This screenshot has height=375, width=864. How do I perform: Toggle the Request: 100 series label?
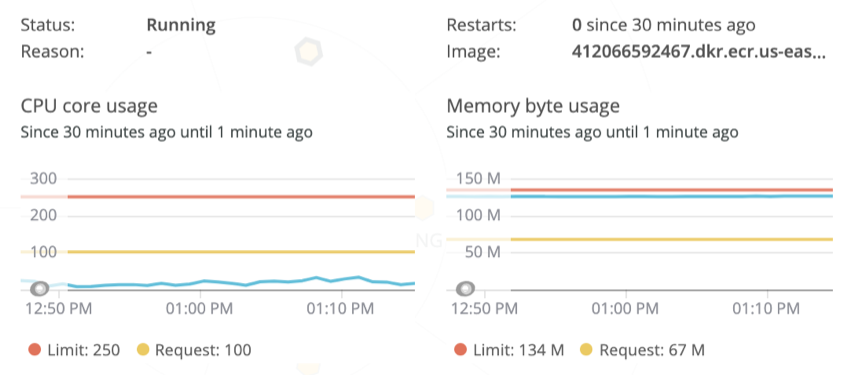[x=203, y=350]
